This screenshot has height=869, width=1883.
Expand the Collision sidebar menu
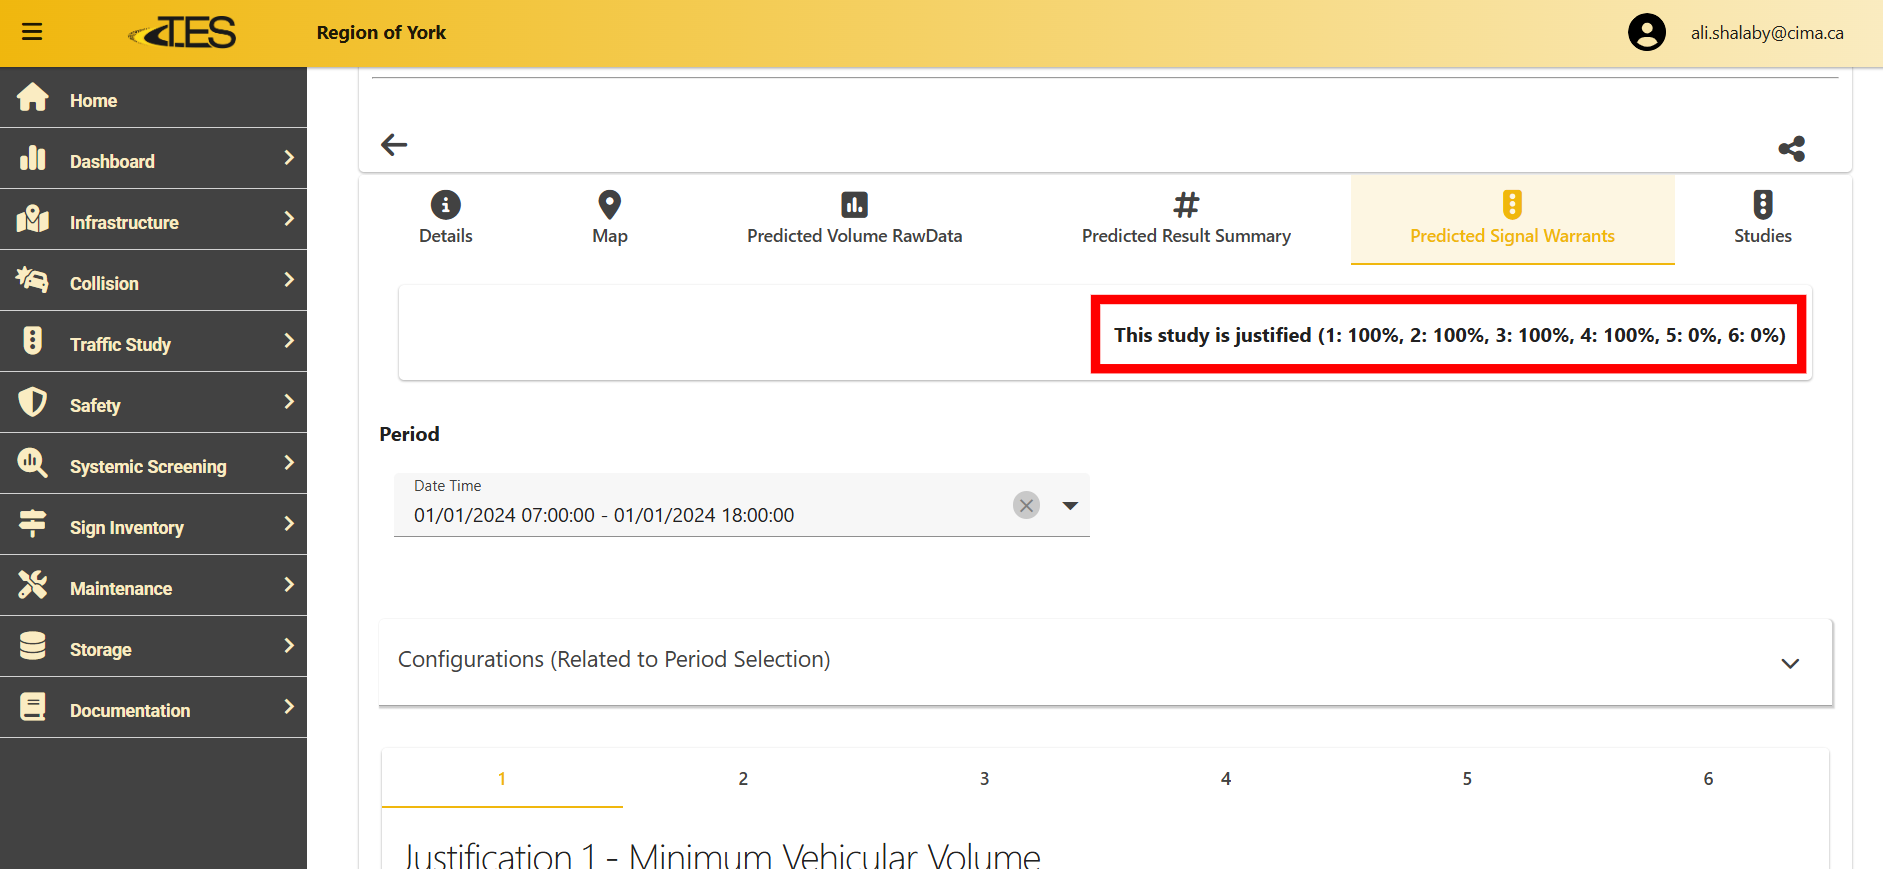[153, 283]
